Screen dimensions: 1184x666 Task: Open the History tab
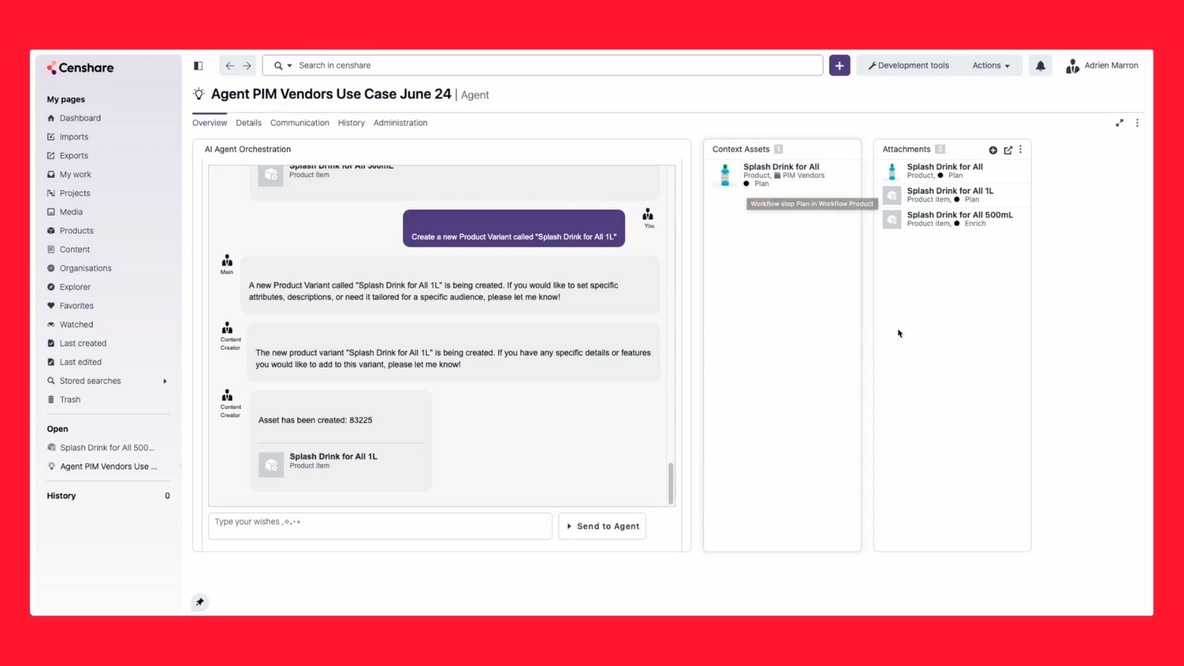click(x=351, y=123)
